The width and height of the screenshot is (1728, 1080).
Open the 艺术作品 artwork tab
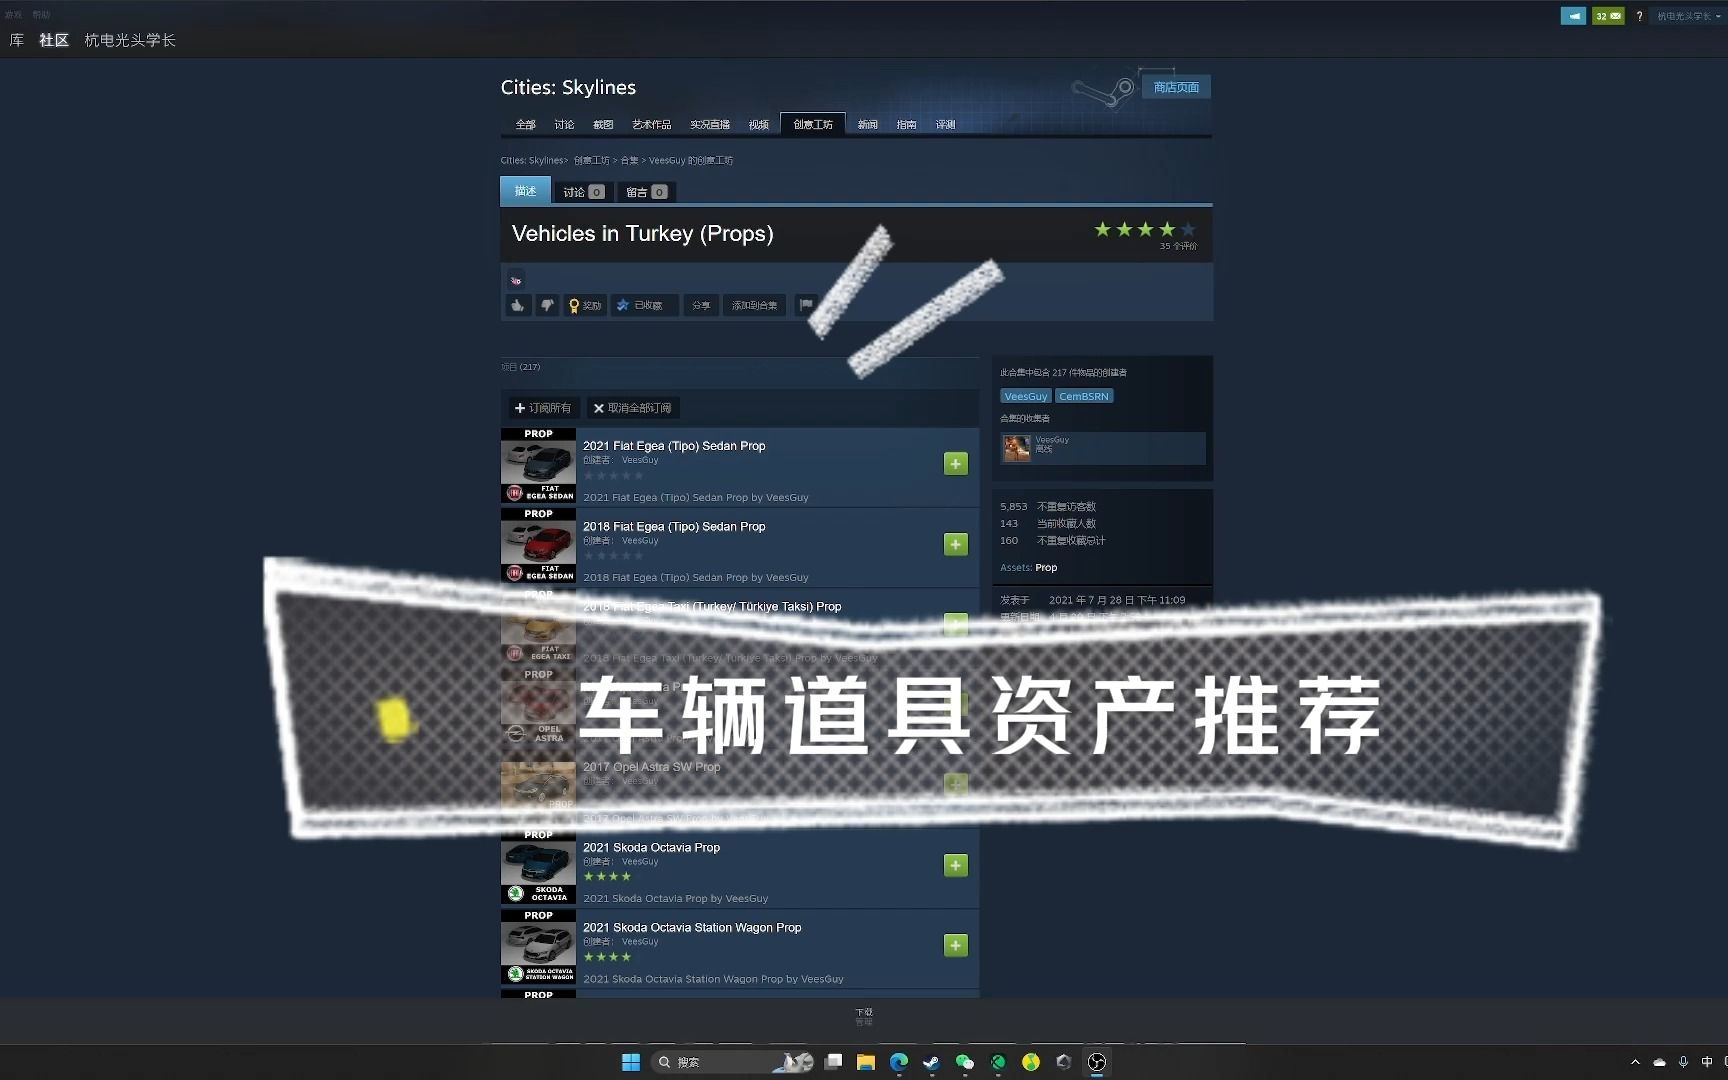[x=651, y=124]
